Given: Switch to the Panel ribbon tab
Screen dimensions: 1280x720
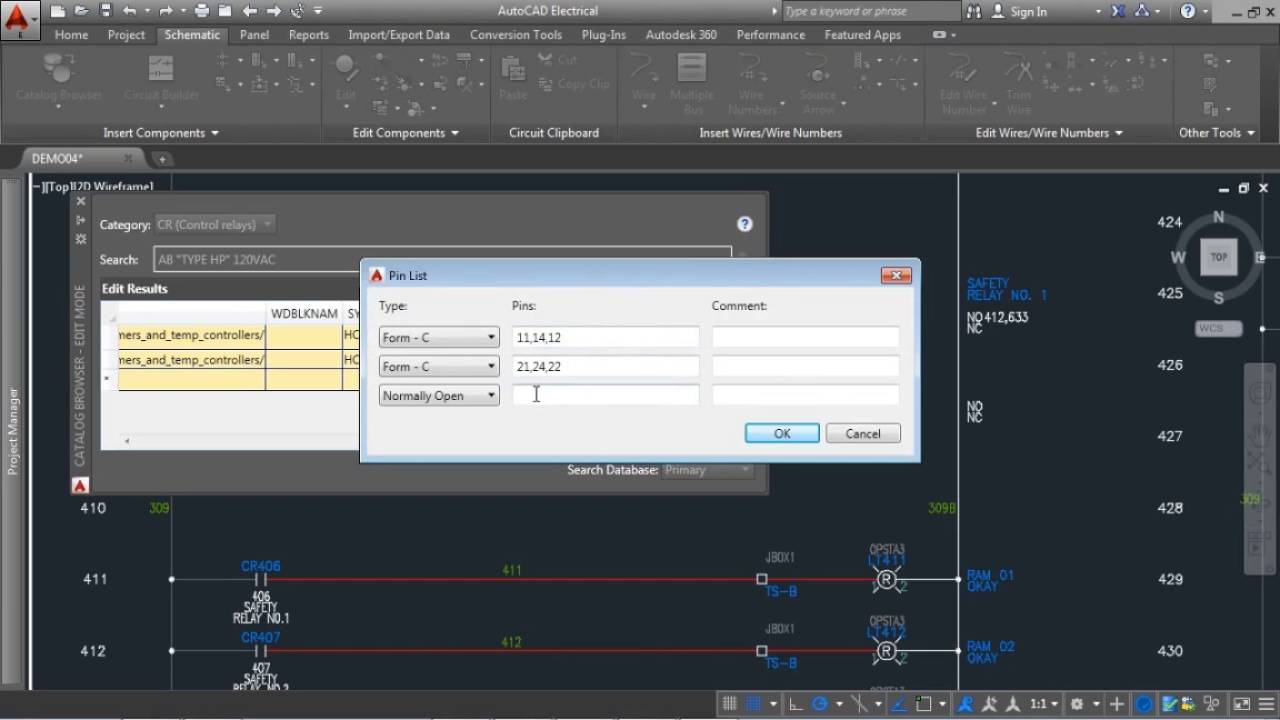Looking at the screenshot, I should click(254, 34).
